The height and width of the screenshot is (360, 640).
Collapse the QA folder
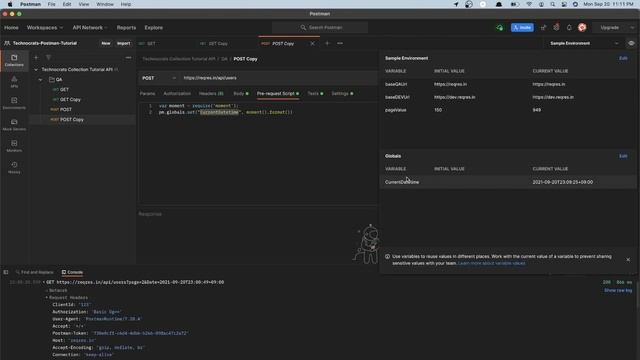click(40, 80)
